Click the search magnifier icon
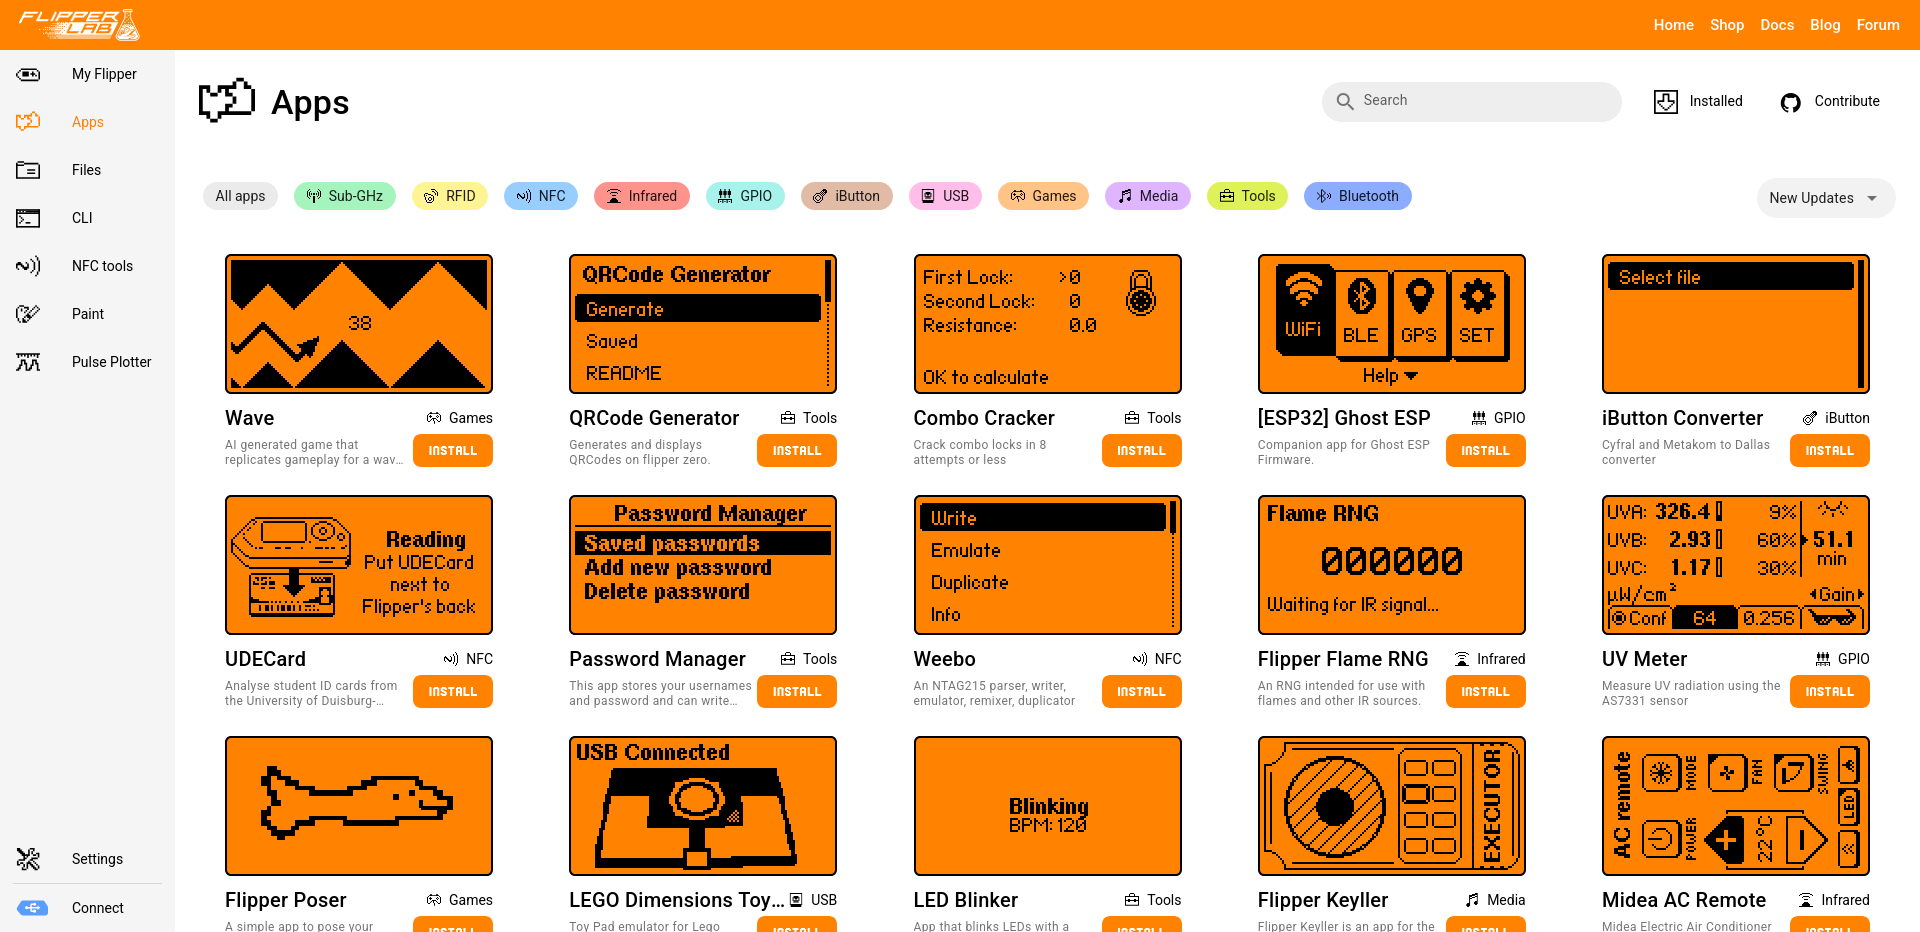1920x932 pixels. coord(1345,101)
